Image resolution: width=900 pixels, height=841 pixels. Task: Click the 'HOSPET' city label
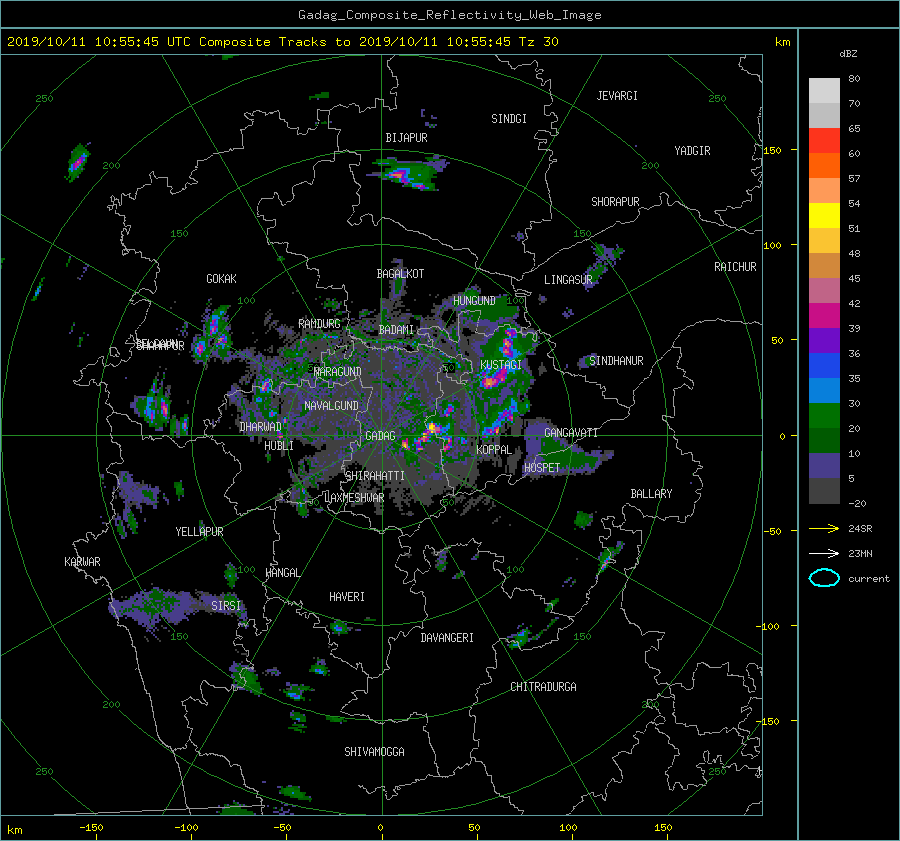tap(542, 468)
